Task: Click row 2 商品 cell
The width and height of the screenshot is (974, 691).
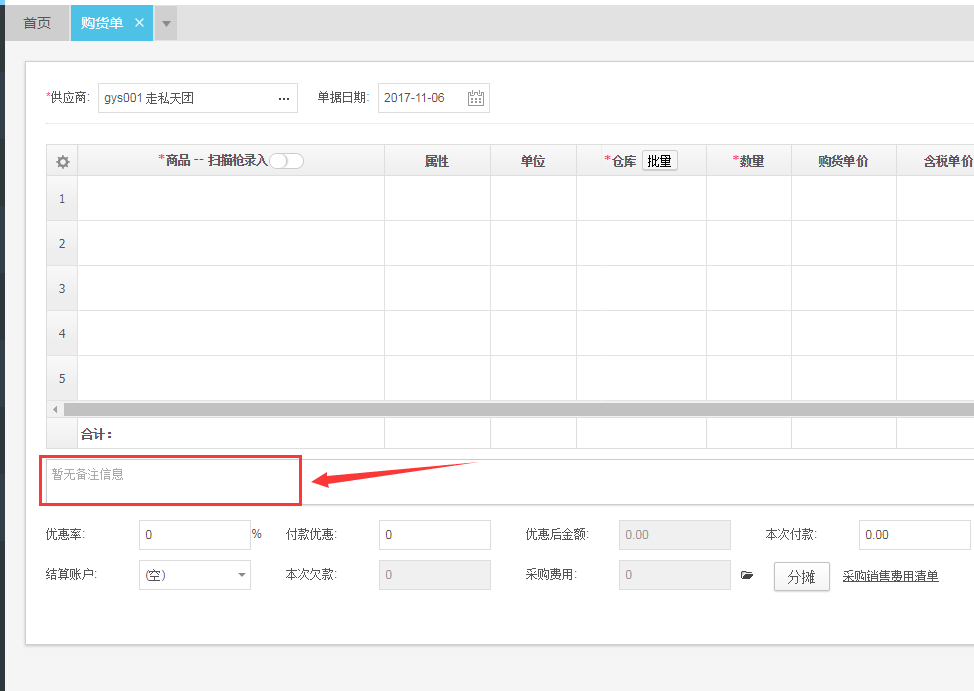Action: pos(231,243)
